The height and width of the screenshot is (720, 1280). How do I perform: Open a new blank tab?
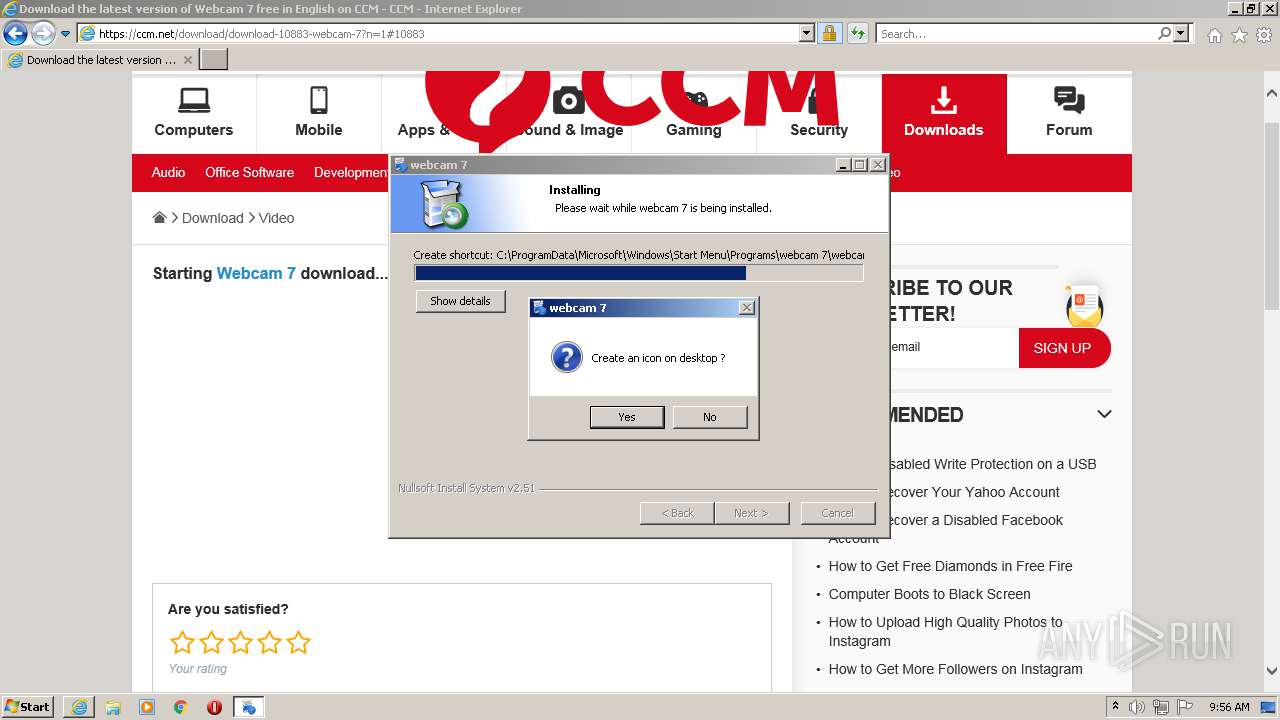click(214, 60)
